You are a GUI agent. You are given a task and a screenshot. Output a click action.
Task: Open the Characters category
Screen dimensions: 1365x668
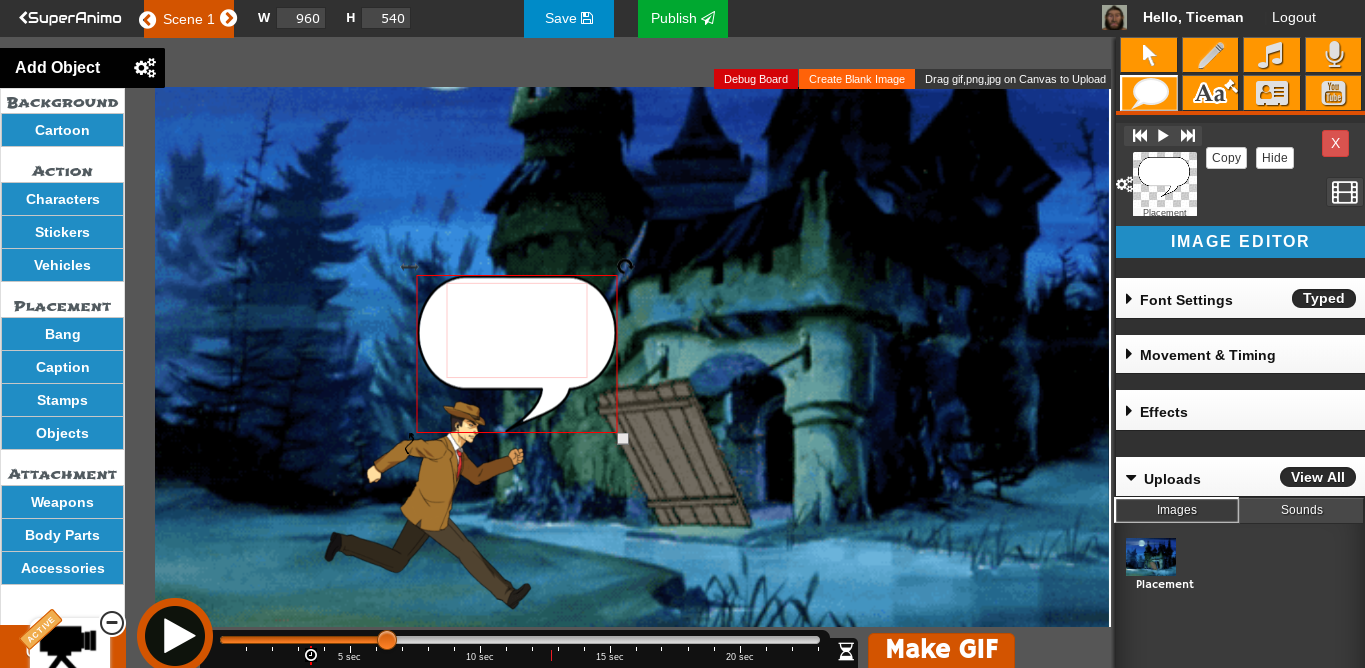62,199
